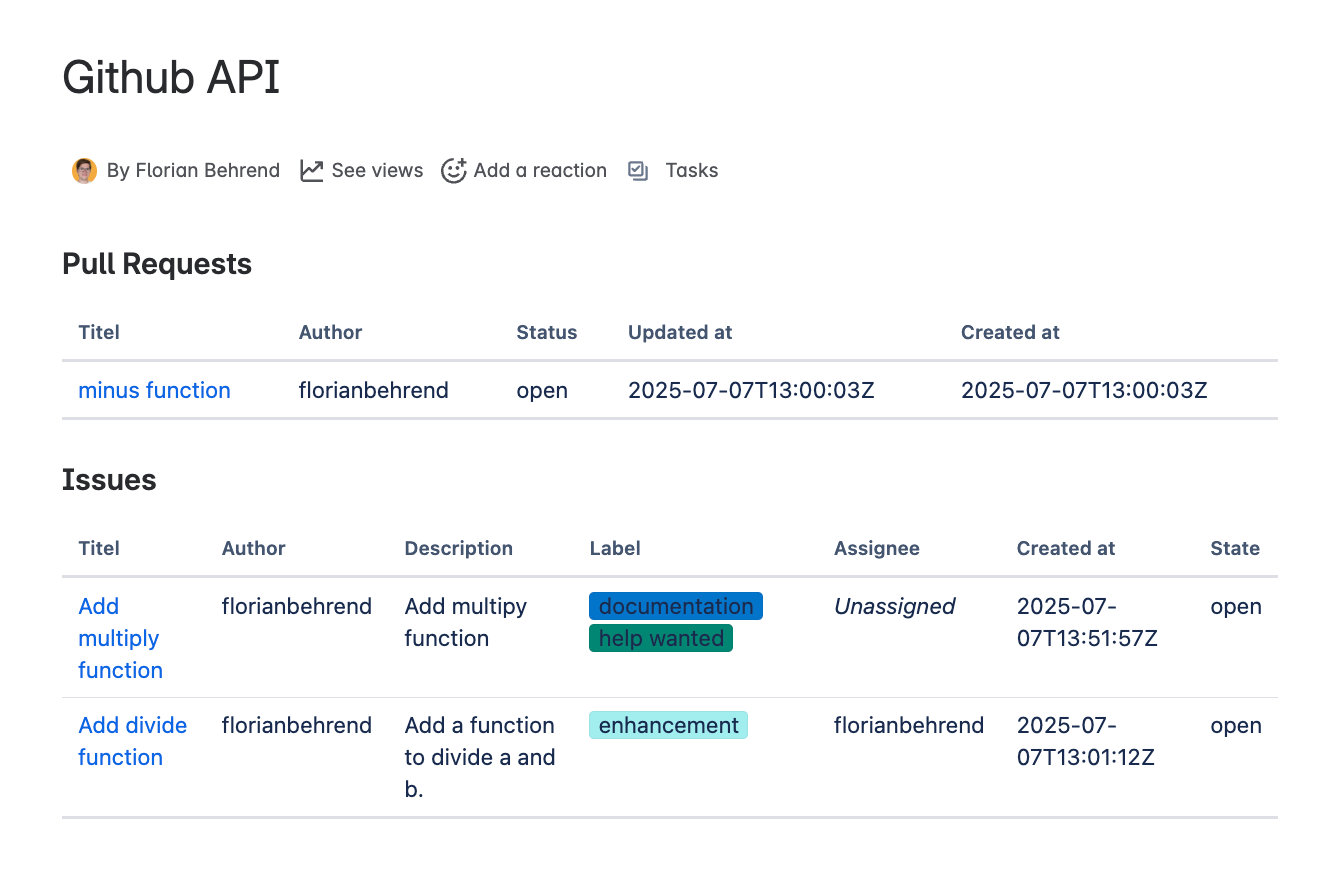
Task: Open the minus function pull request link
Action: [x=154, y=390]
